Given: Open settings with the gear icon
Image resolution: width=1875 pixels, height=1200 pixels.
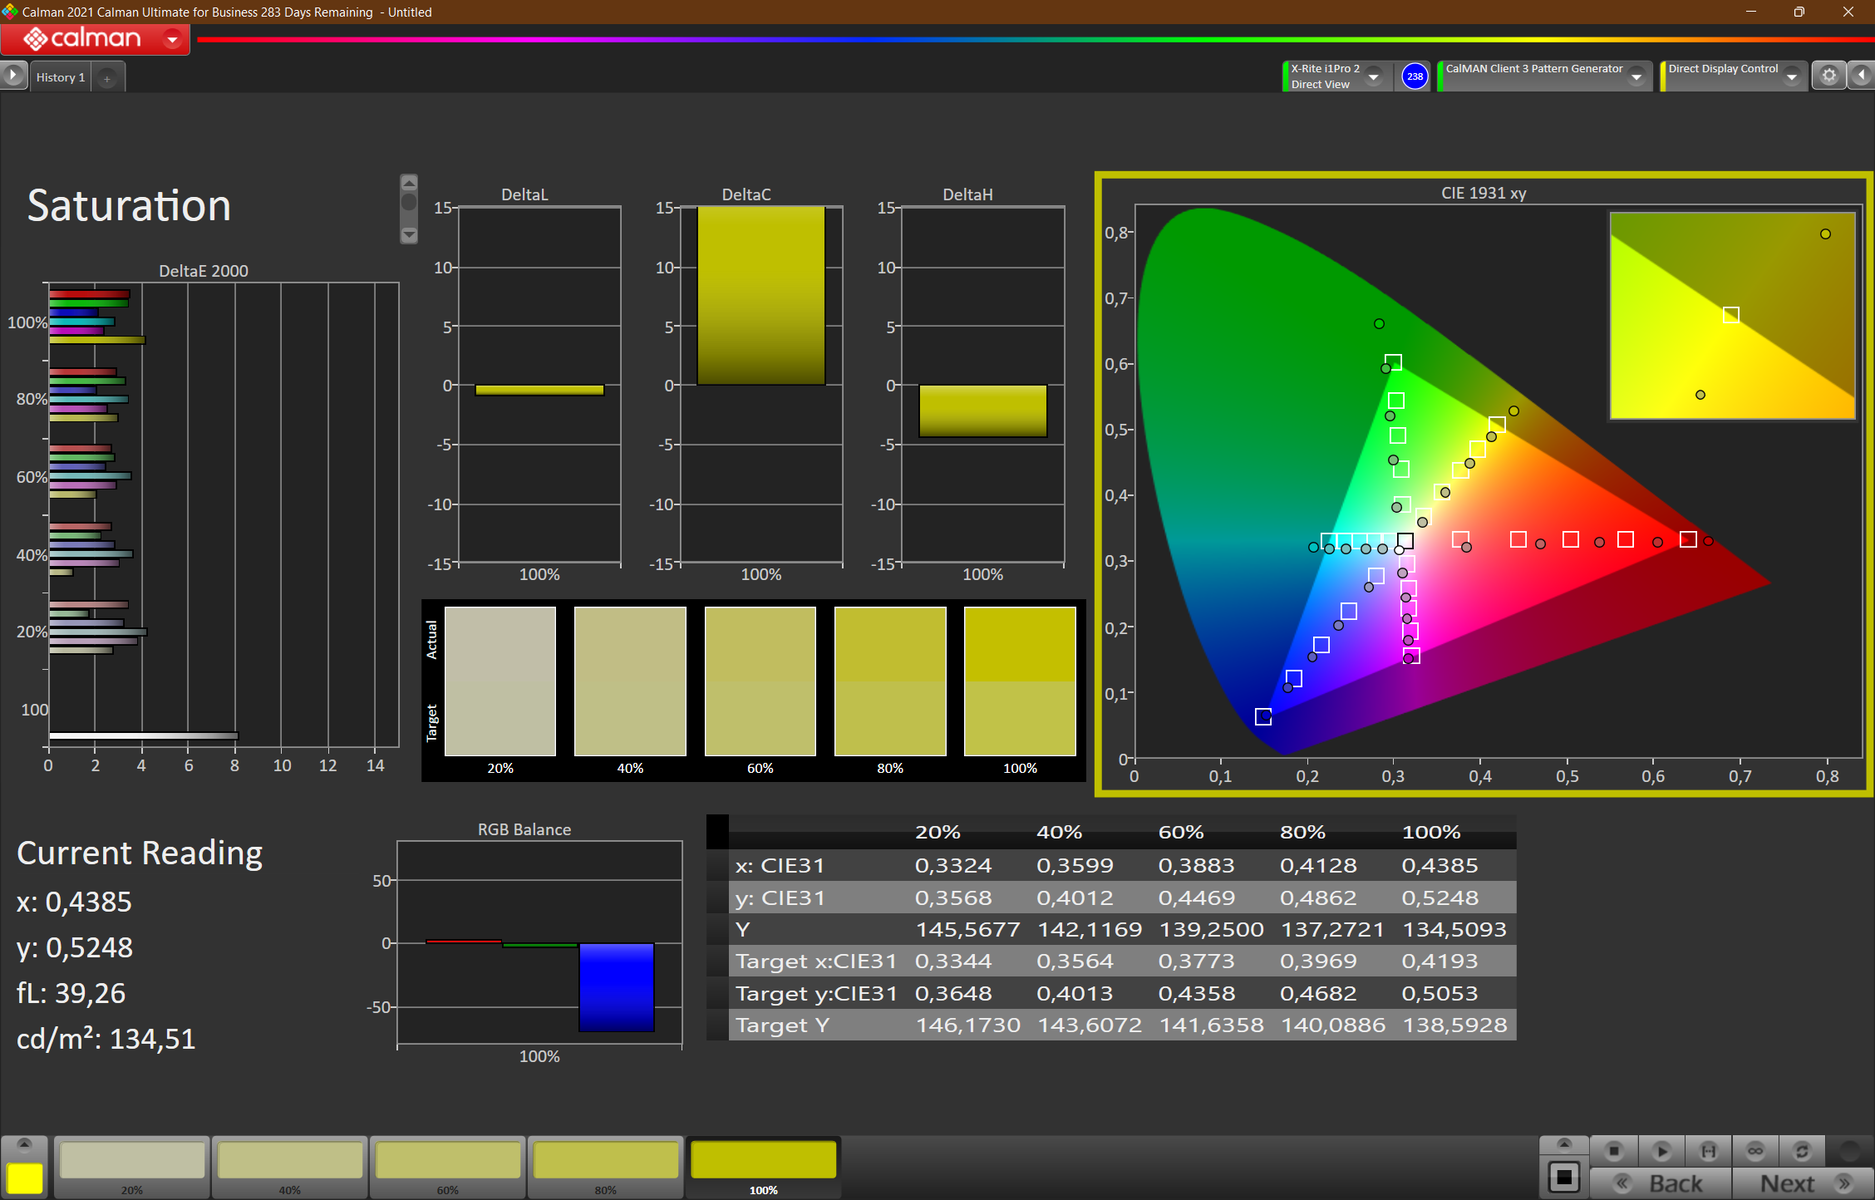Looking at the screenshot, I should coord(1829,76).
